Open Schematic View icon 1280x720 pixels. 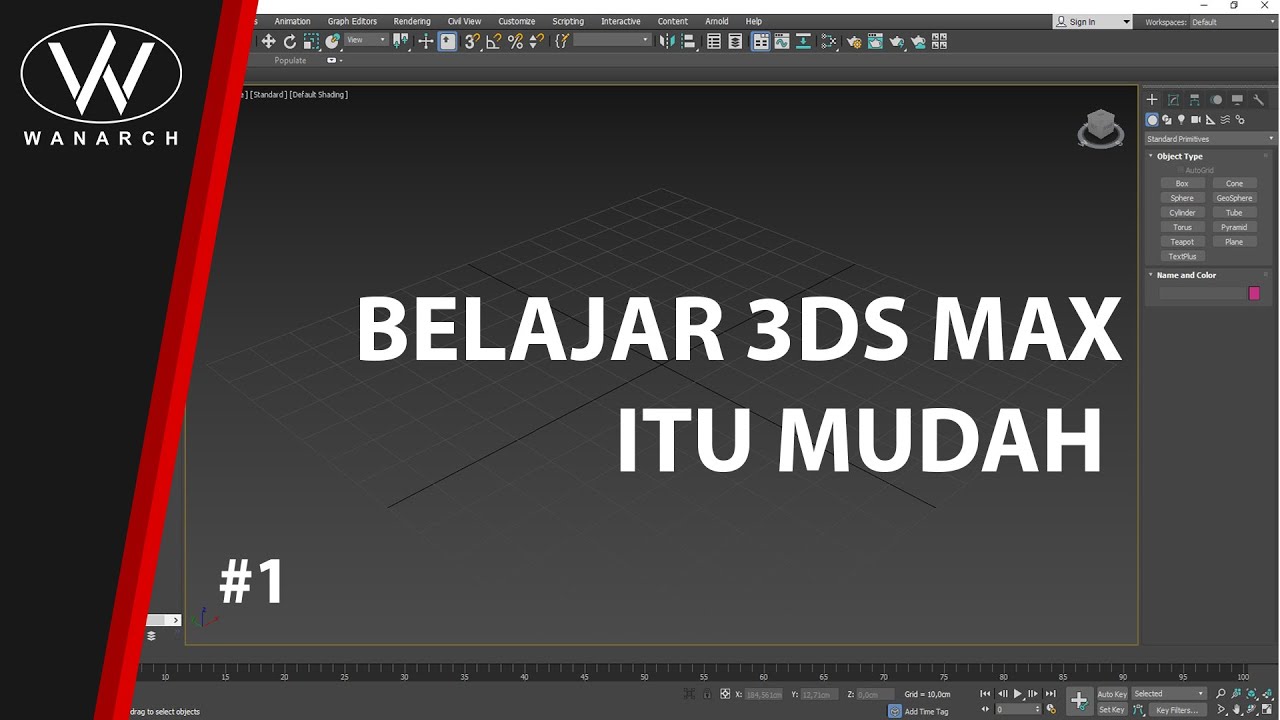point(803,41)
